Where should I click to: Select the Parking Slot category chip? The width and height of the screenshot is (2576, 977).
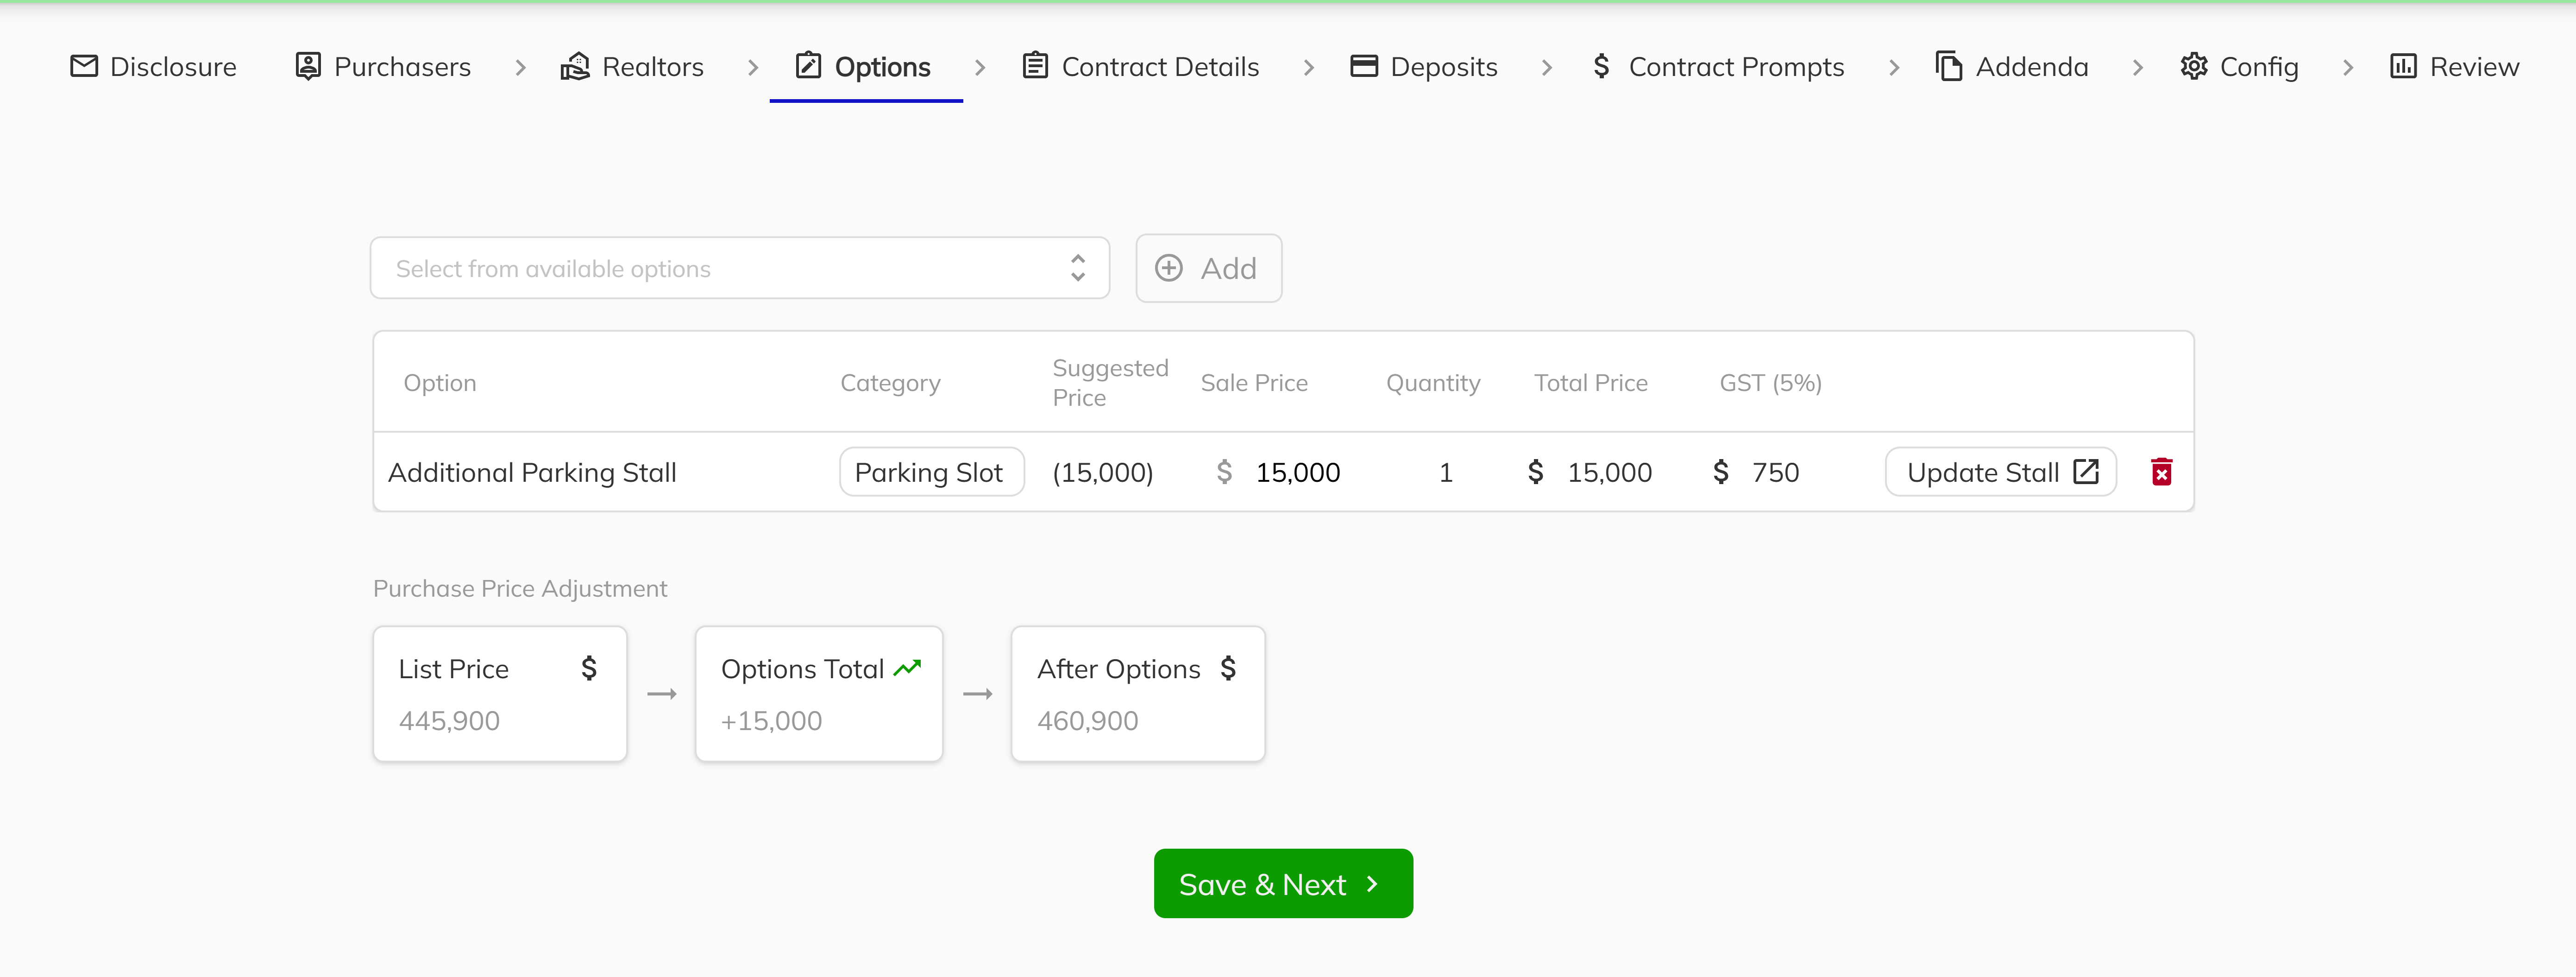click(x=931, y=471)
